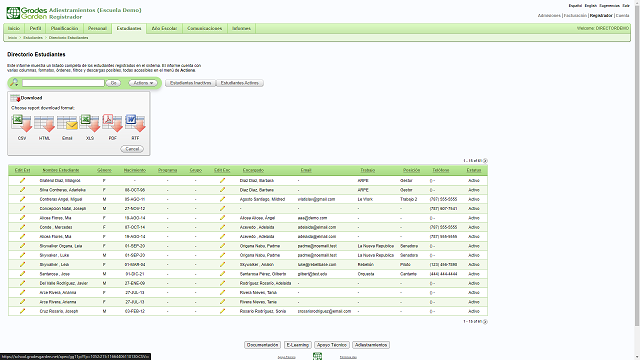Viewport: 640px width, 360px height.
Task: Open the Perfil tab
Action: [36, 28]
